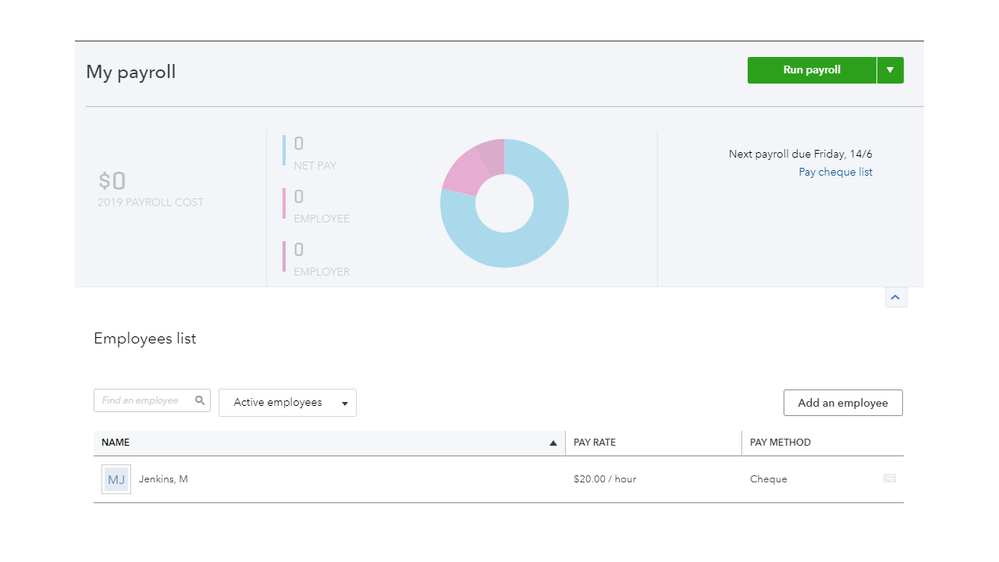Click the mauve employer chart segment

pyautogui.click(x=492, y=156)
